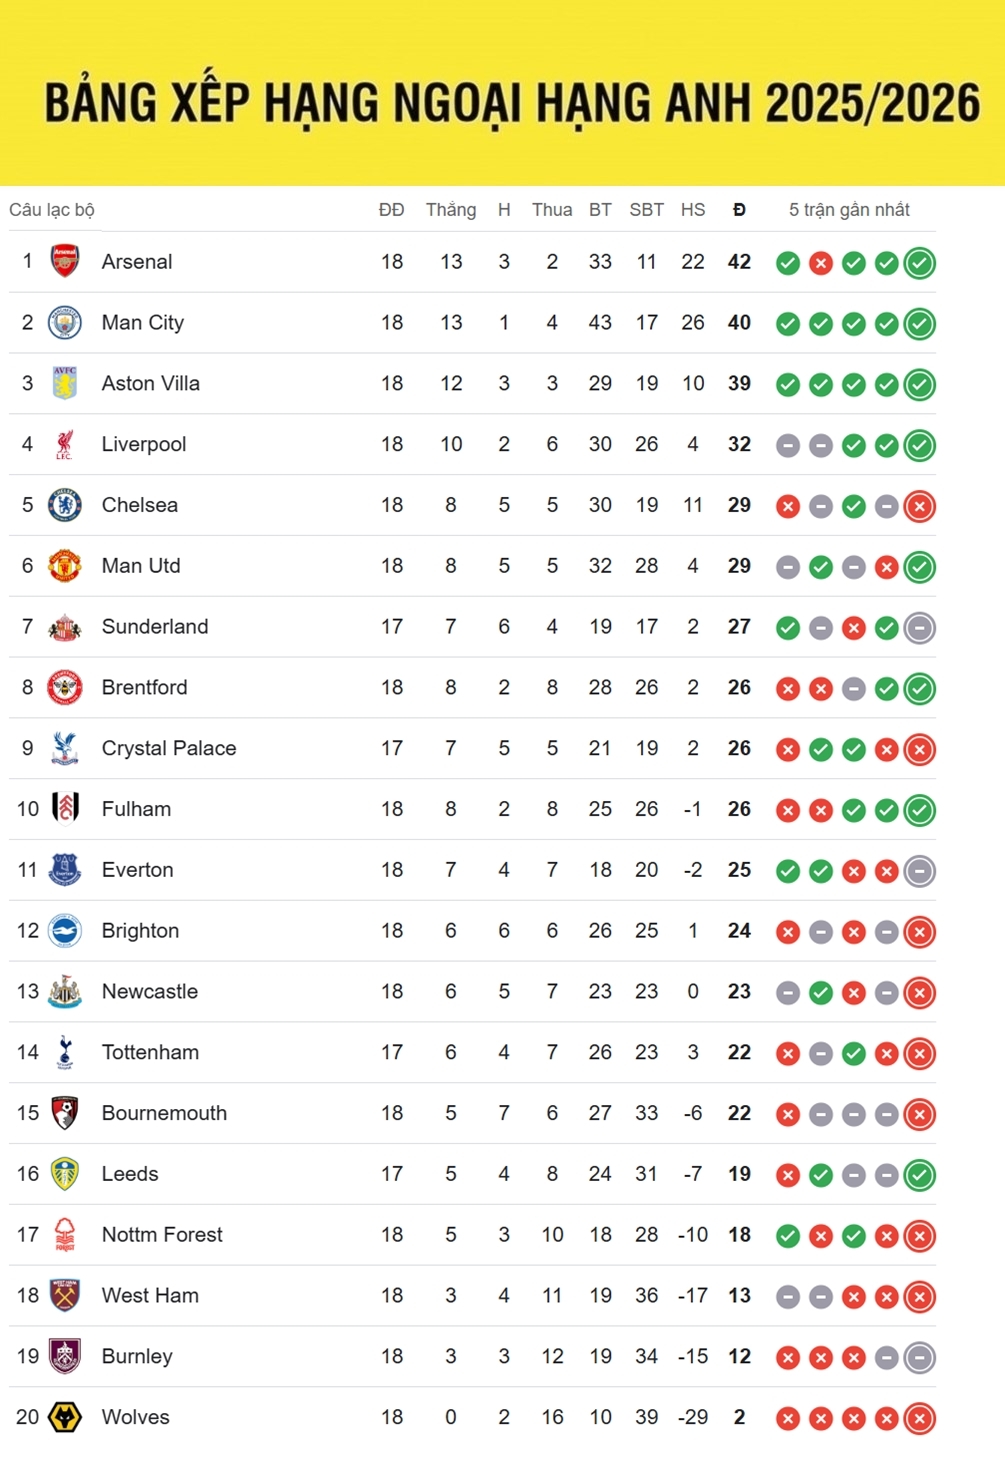Viewport: 1005px width, 1463px height.
Task: Click the Man City club crest
Action: coord(65,323)
